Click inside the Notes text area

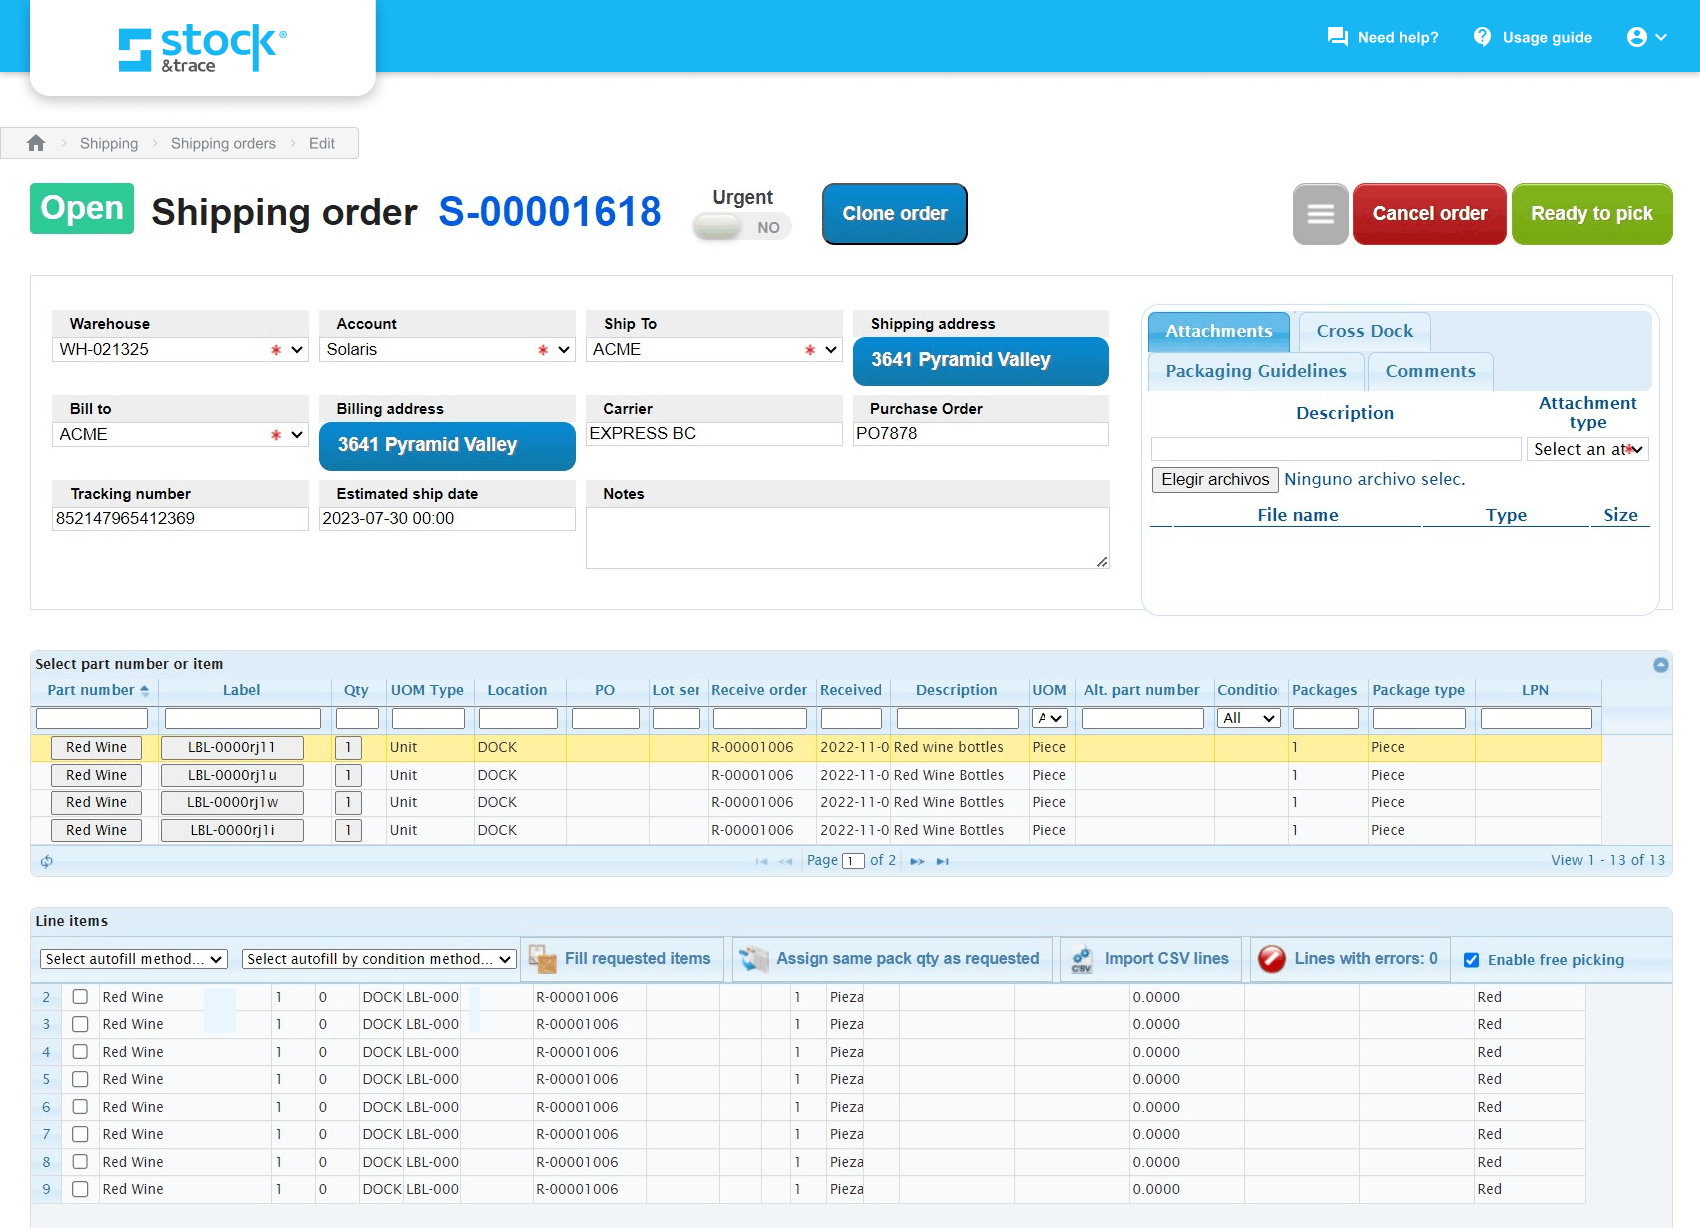(x=847, y=535)
